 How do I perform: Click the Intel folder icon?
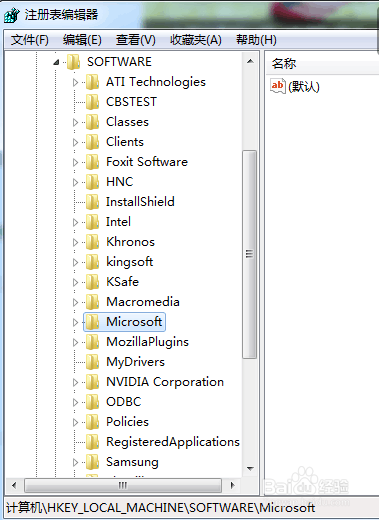92,222
